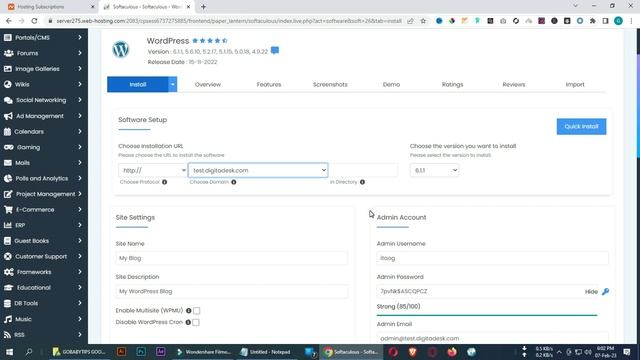This screenshot has height=360, width=640.
Task: Open the Guest Books icon
Action: click(x=7, y=241)
